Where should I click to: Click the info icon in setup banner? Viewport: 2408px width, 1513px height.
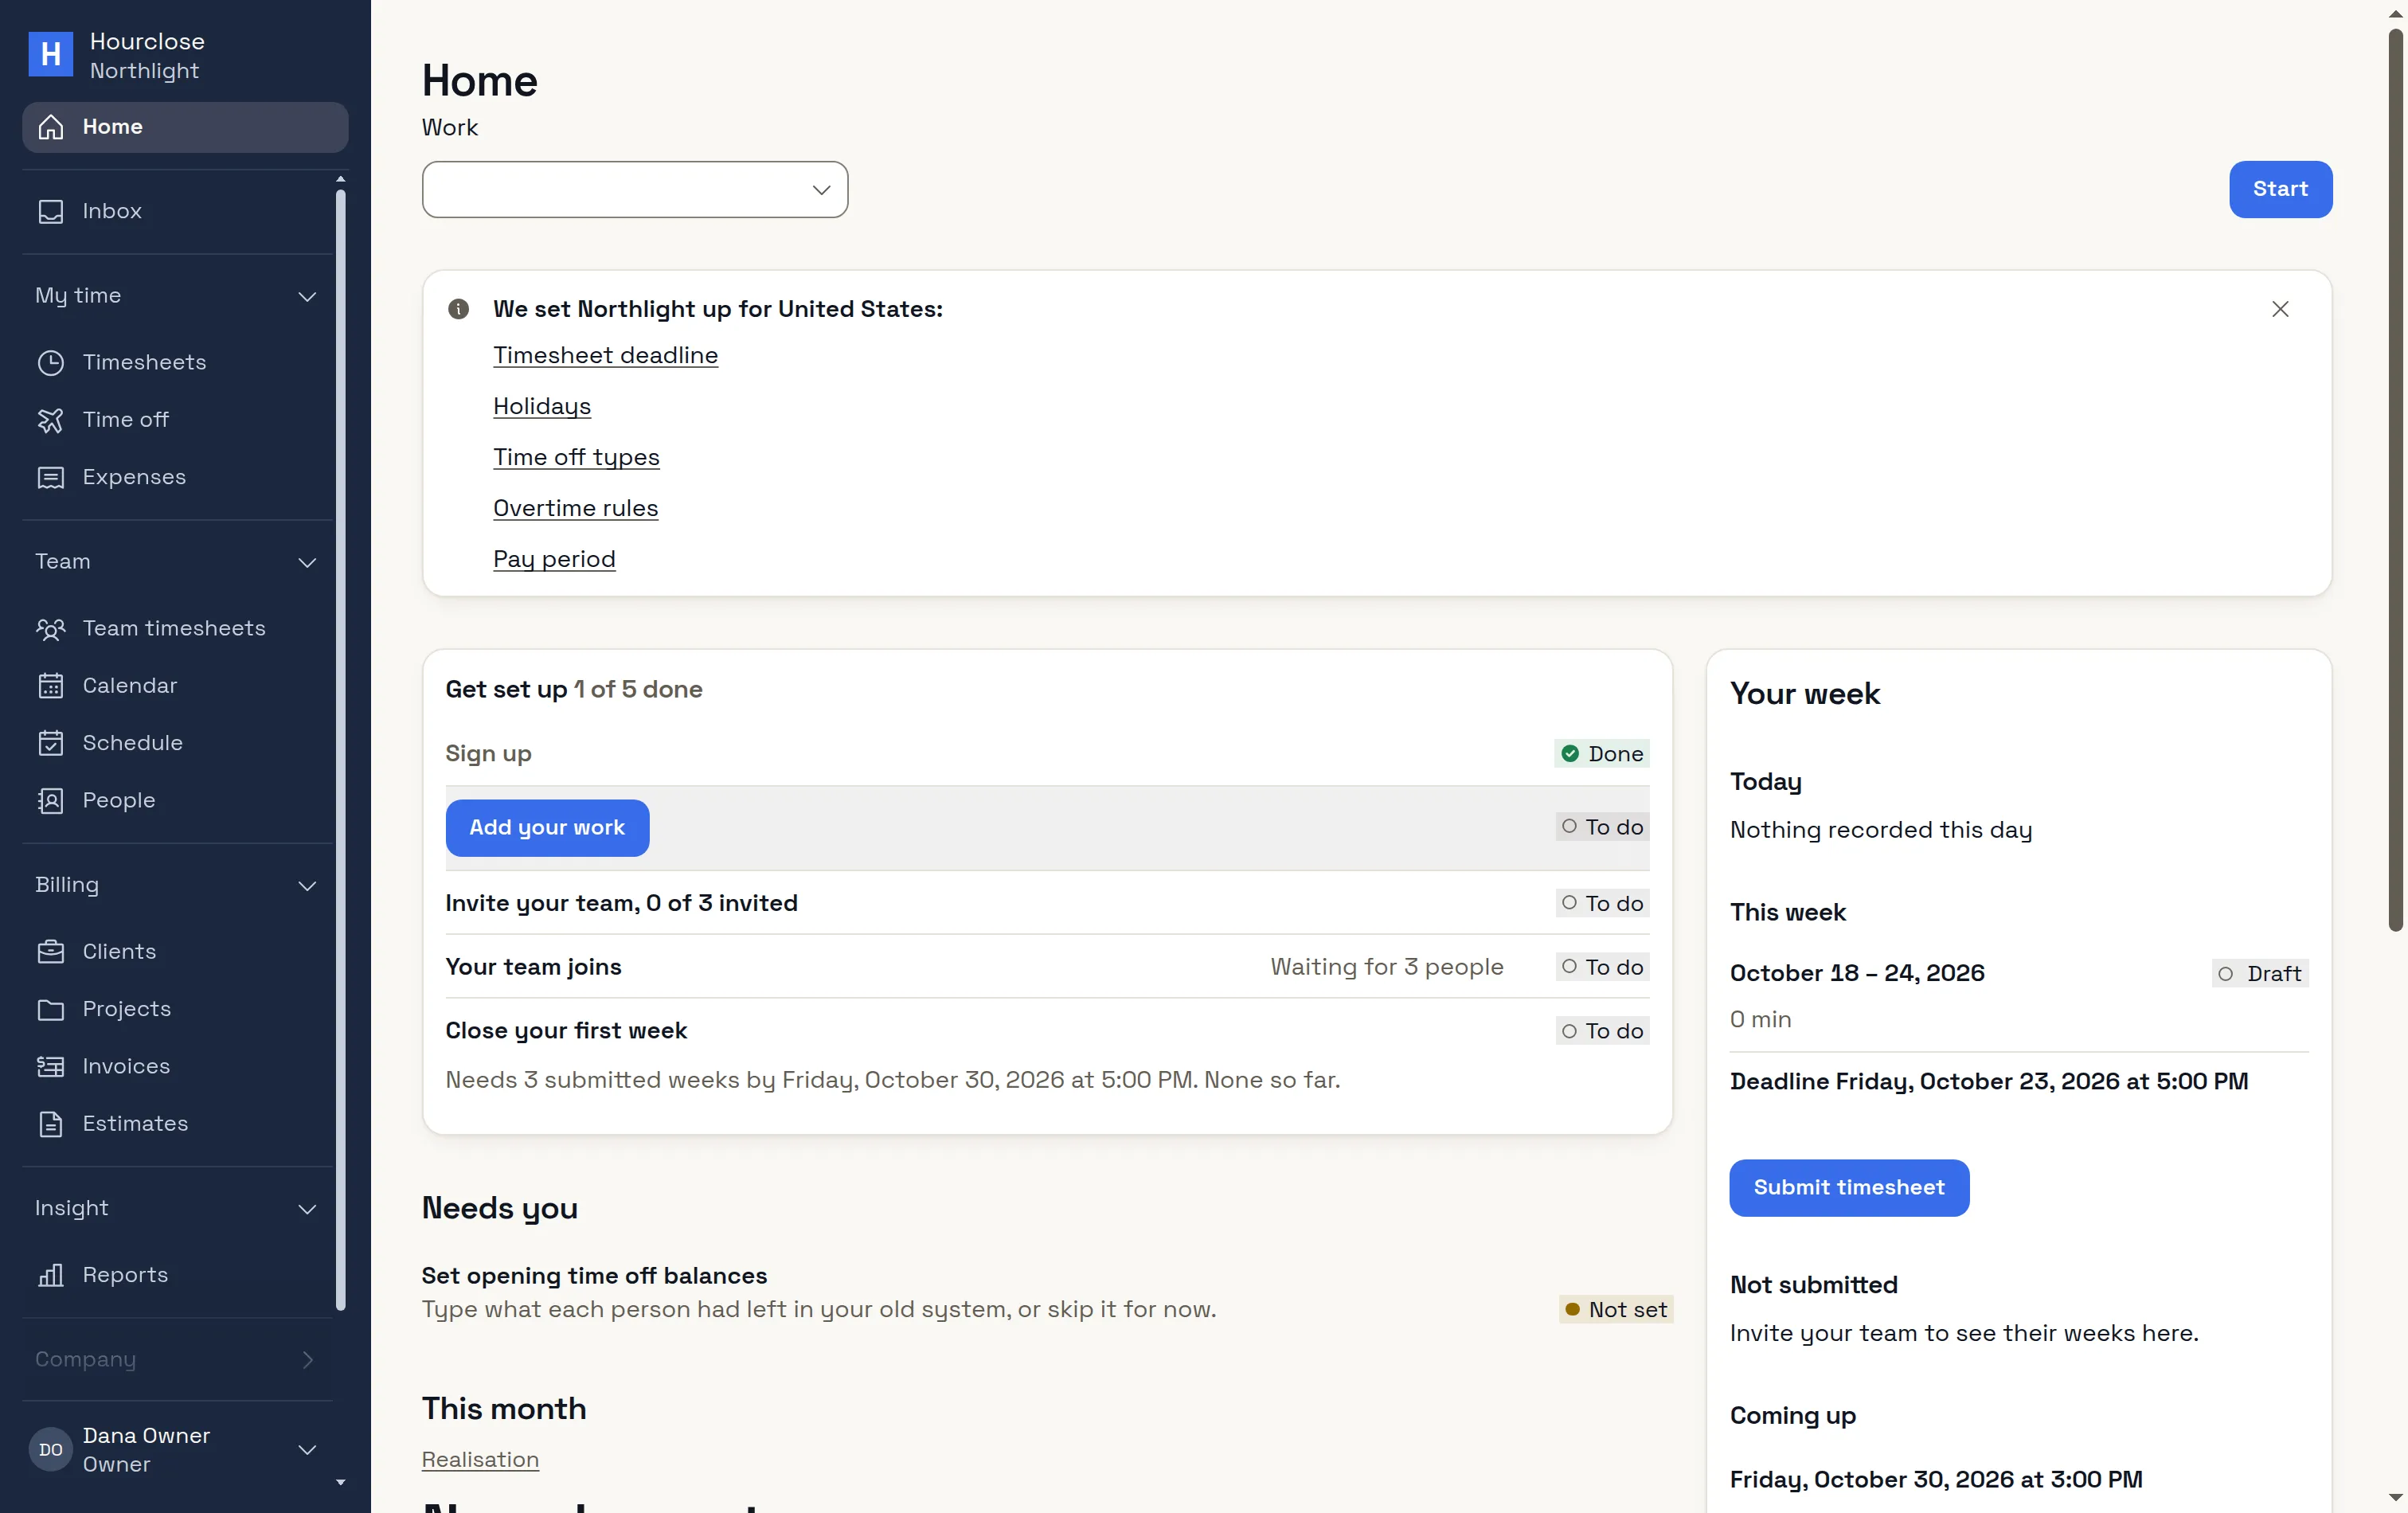point(458,309)
